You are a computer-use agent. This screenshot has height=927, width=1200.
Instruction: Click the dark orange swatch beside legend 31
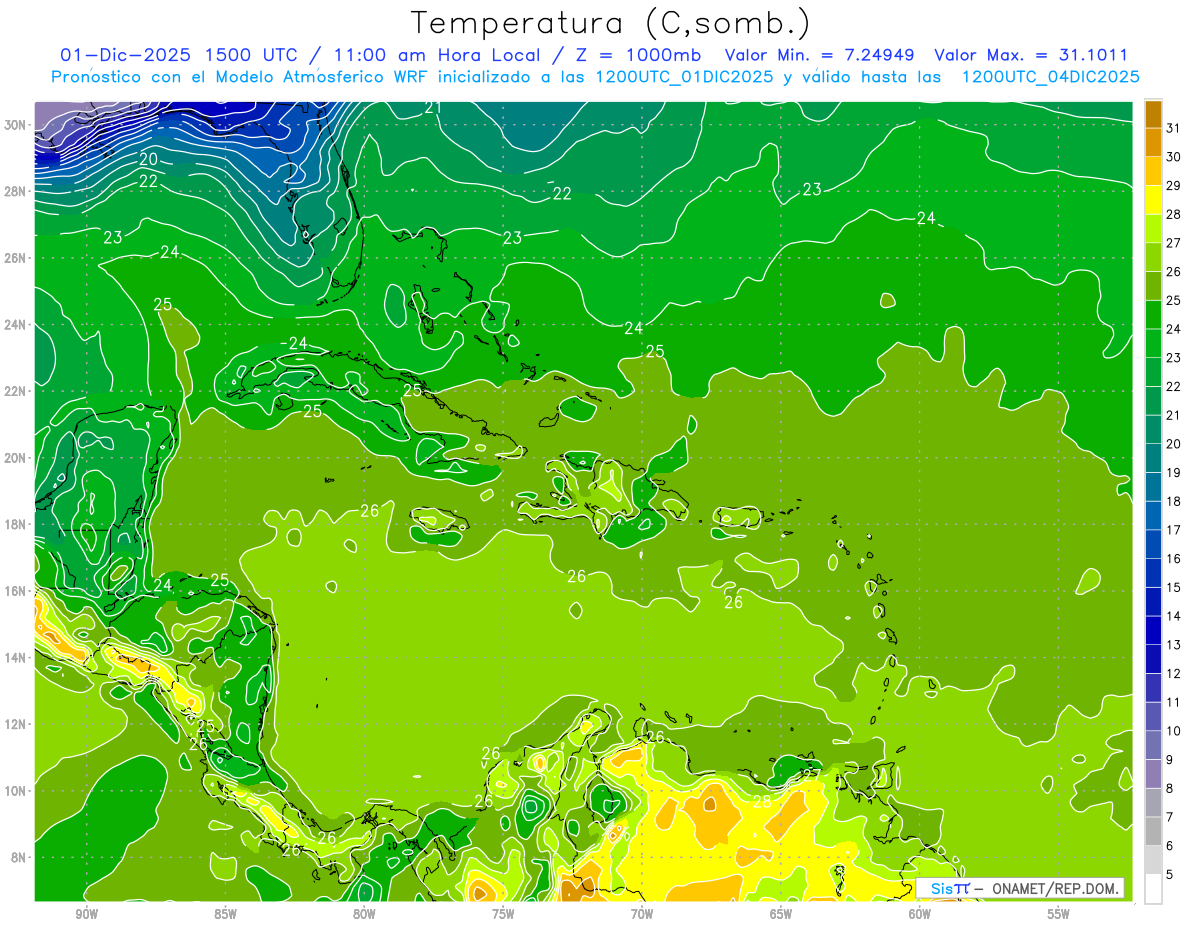click(1154, 114)
